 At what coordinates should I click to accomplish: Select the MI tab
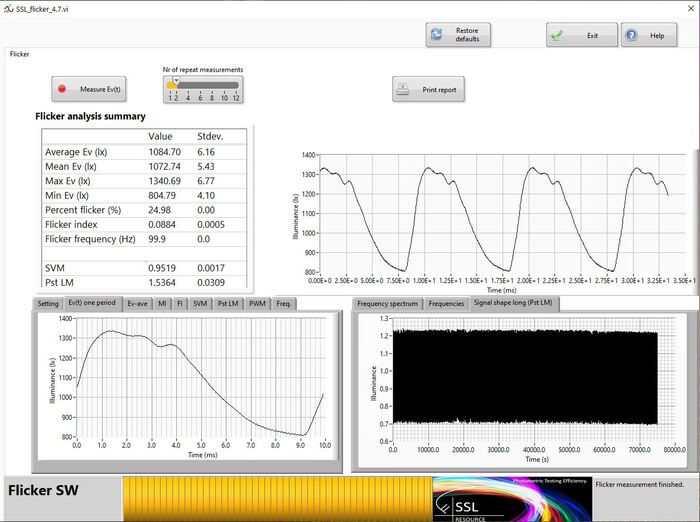162,303
